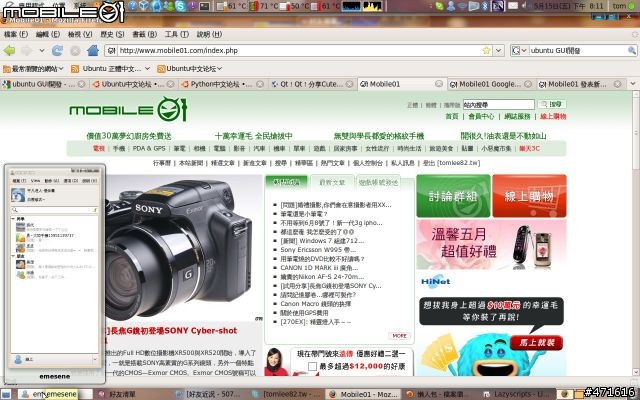Screen dimensions: 640x400
Task: Open the terminal icon in the top panel
Action: point(204,6)
